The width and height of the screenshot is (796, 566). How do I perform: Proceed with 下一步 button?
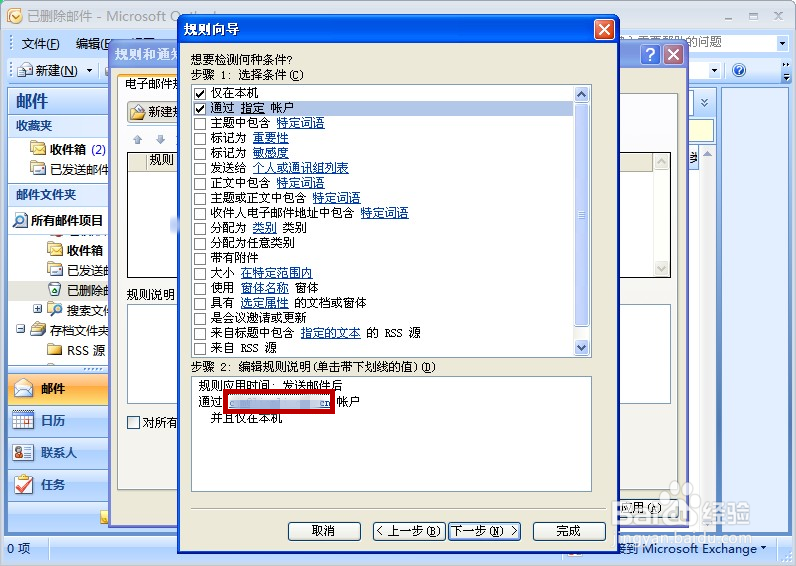[484, 531]
